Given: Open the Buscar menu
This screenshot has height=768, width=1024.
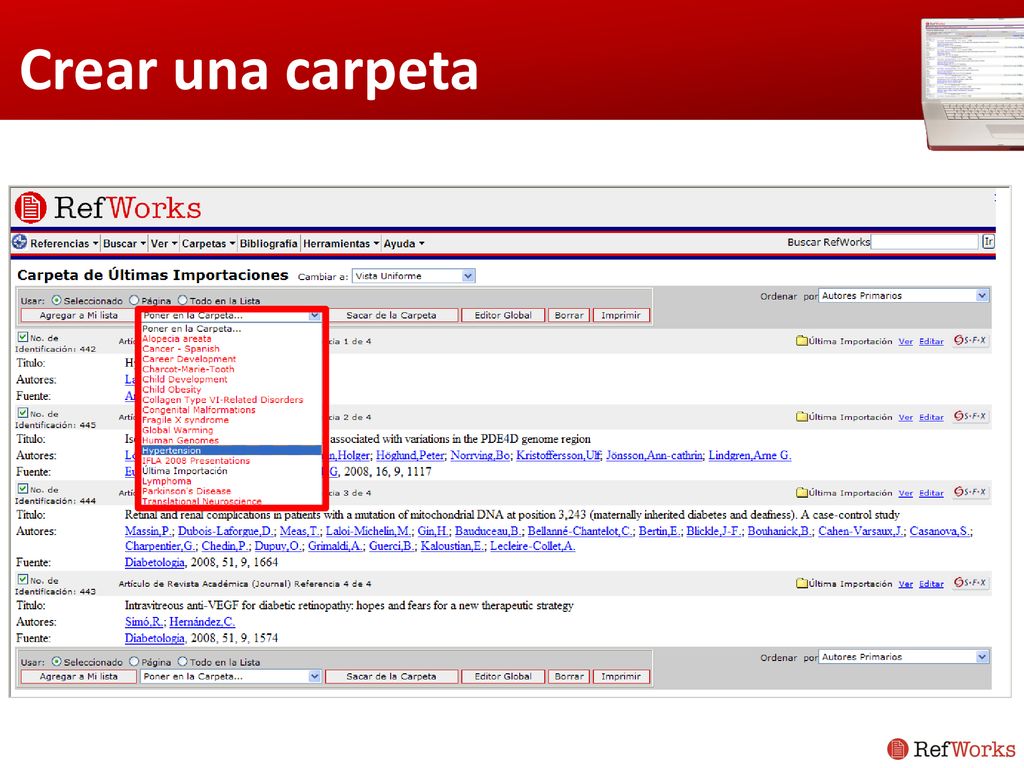Looking at the screenshot, I should 124,243.
